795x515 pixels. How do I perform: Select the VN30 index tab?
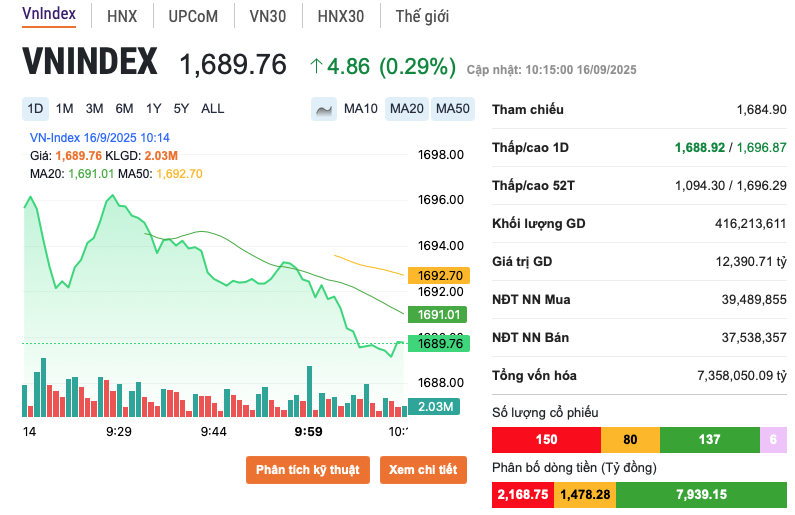(266, 16)
